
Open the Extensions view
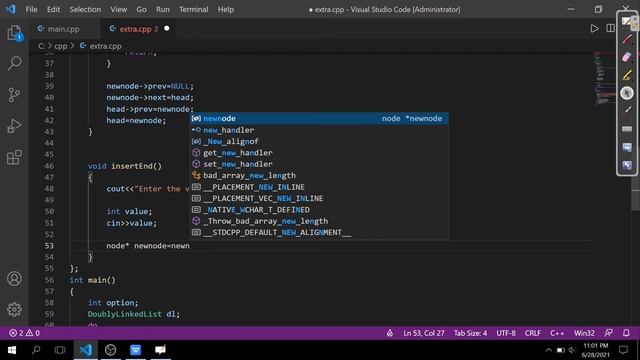[14, 157]
